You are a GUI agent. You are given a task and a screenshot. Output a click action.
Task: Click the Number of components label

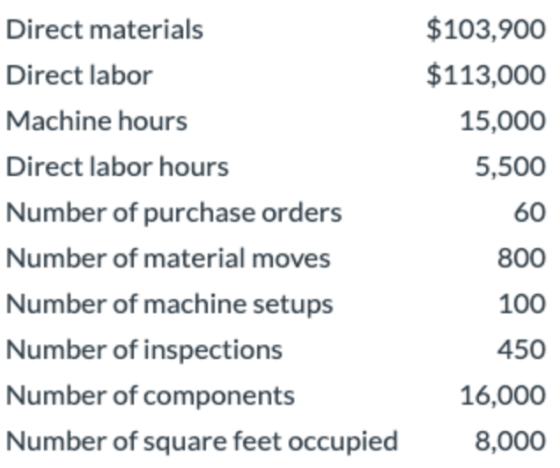point(150,396)
